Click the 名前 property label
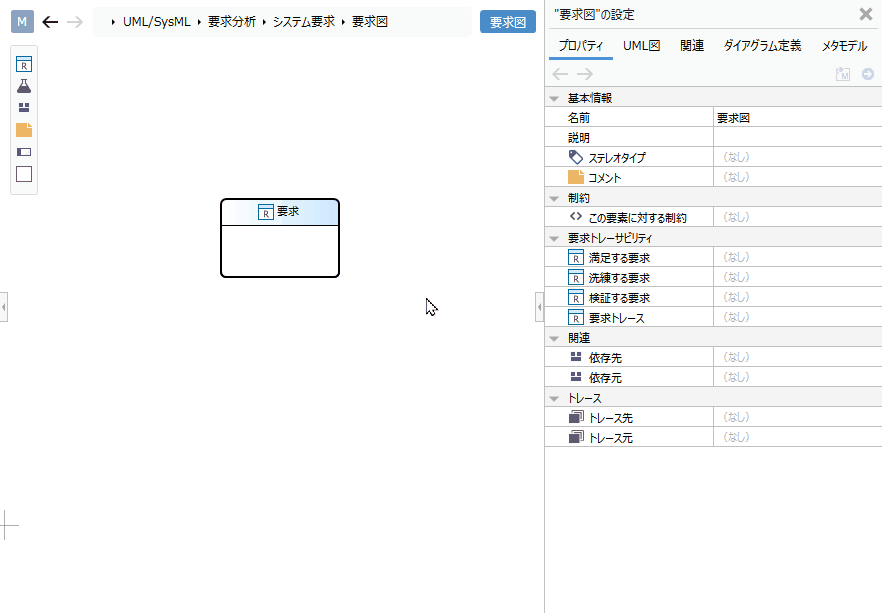This screenshot has width=882, height=613. pos(579,118)
